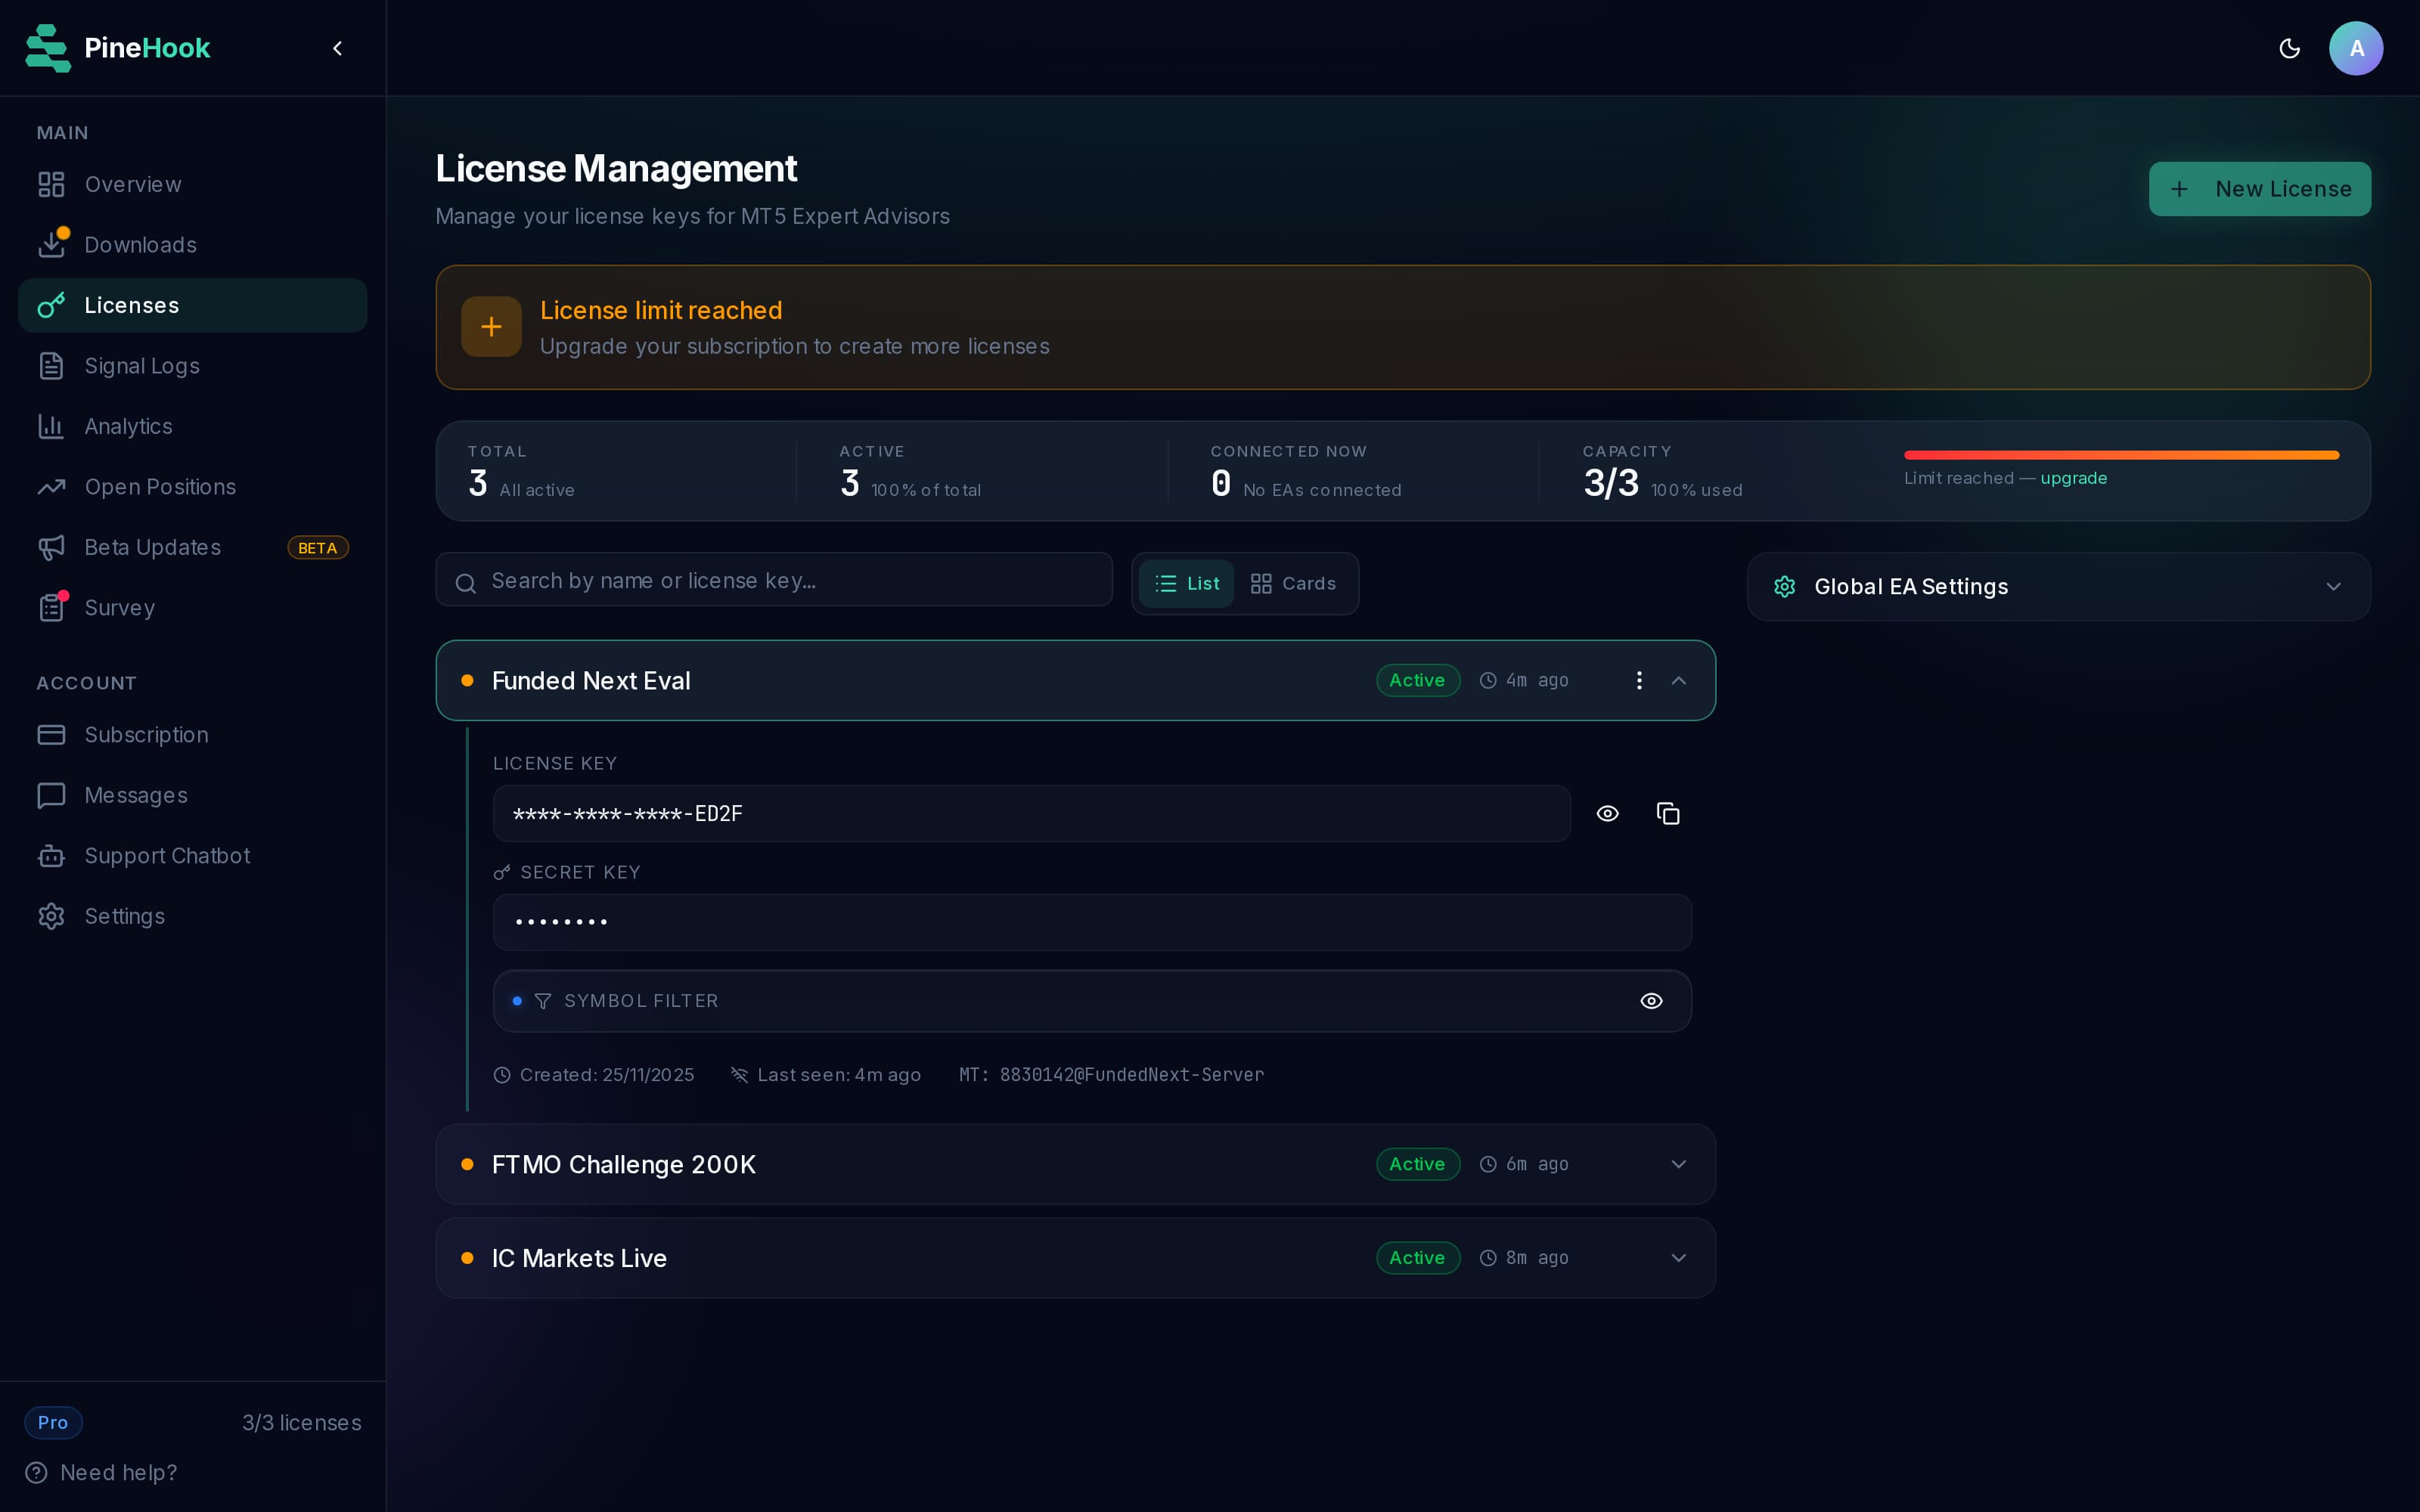Focus the license search field
Screen dimensions: 2420x1512
774,580
